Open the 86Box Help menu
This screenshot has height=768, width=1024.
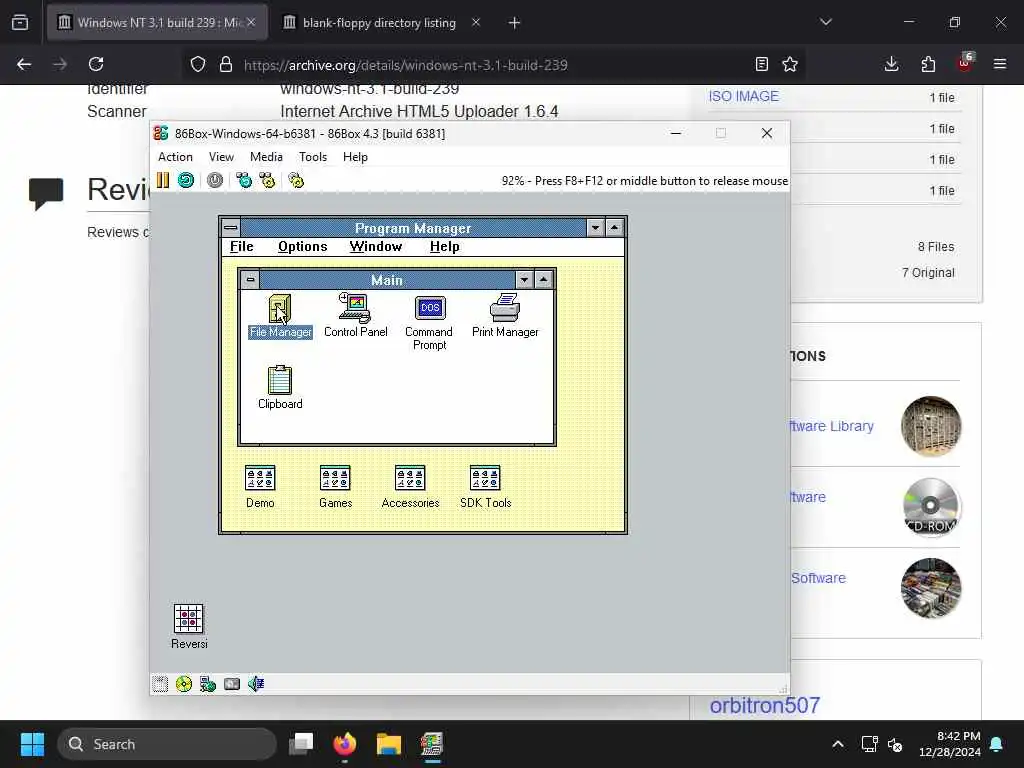(355, 157)
